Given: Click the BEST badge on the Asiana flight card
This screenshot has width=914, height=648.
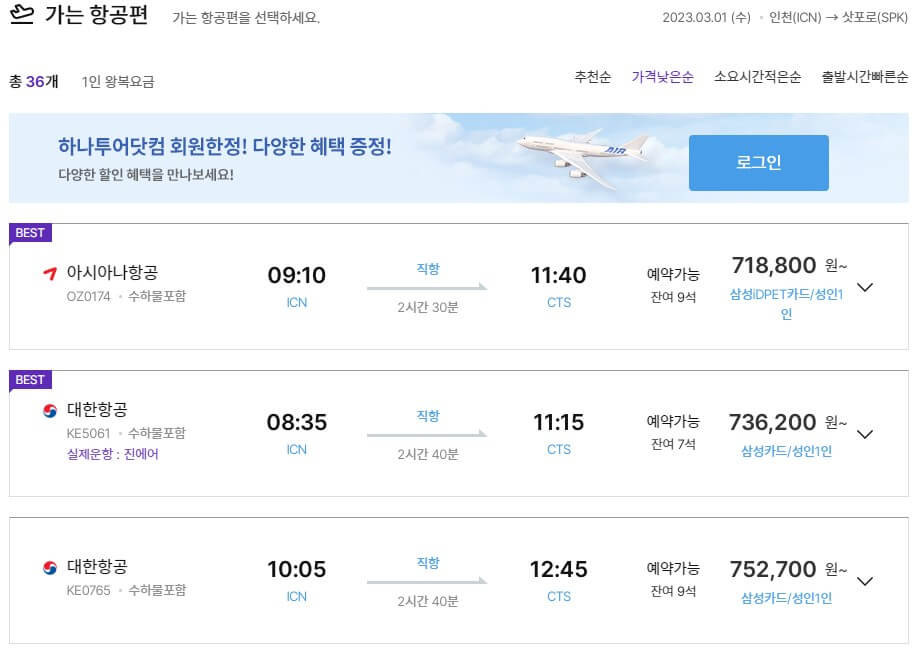Looking at the screenshot, I should 30,232.
